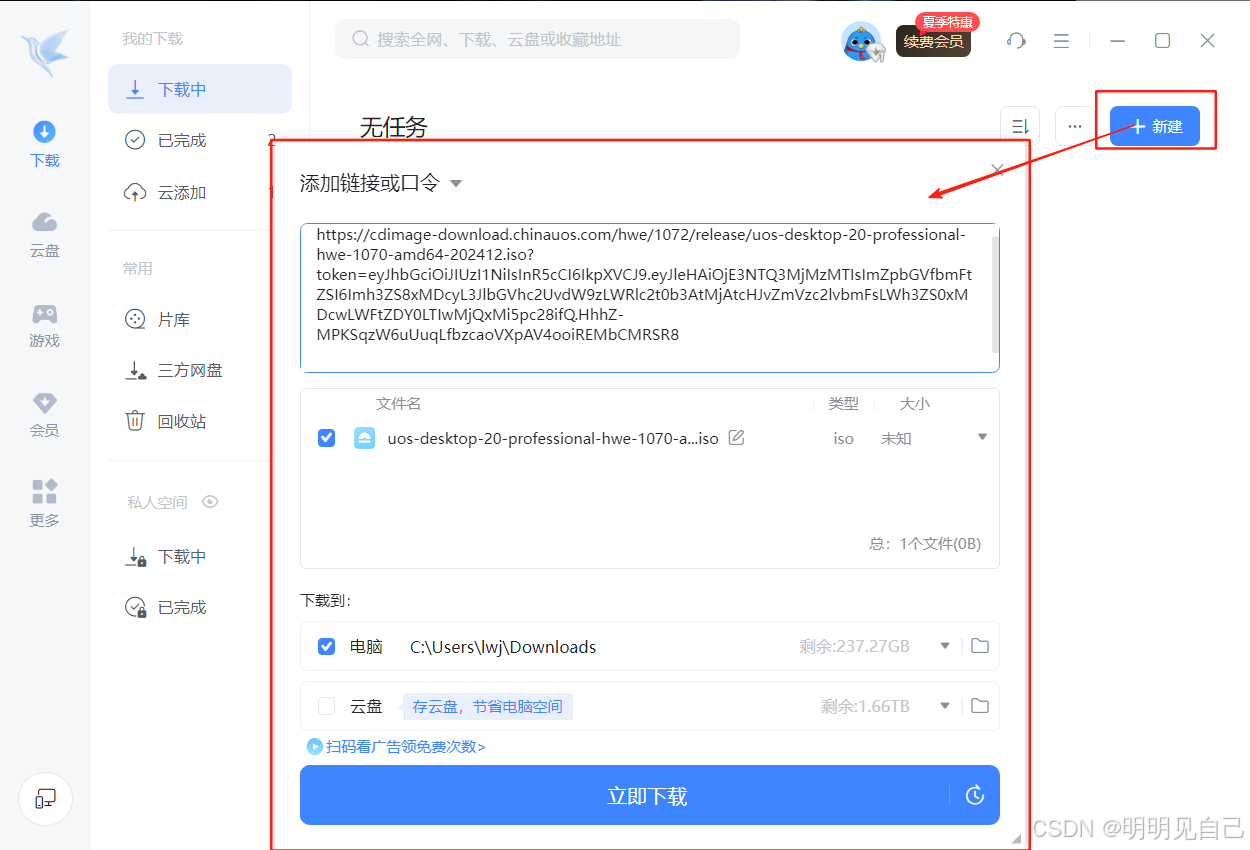Click the device connect icon at bottom-left
Image resolution: width=1250 pixels, height=850 pixels.
(x=45, y=798)
